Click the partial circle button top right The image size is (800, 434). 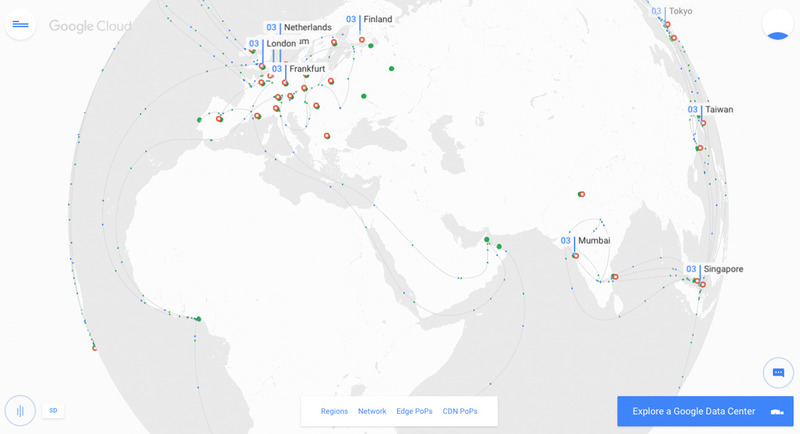778,24
